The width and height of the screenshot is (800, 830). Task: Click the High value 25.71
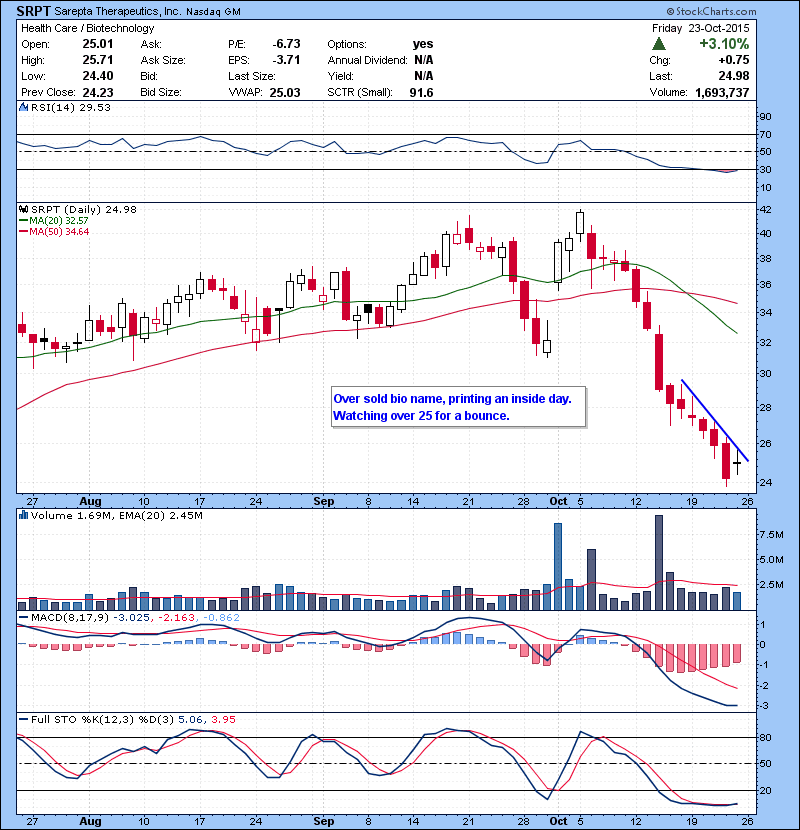(98, 60)
